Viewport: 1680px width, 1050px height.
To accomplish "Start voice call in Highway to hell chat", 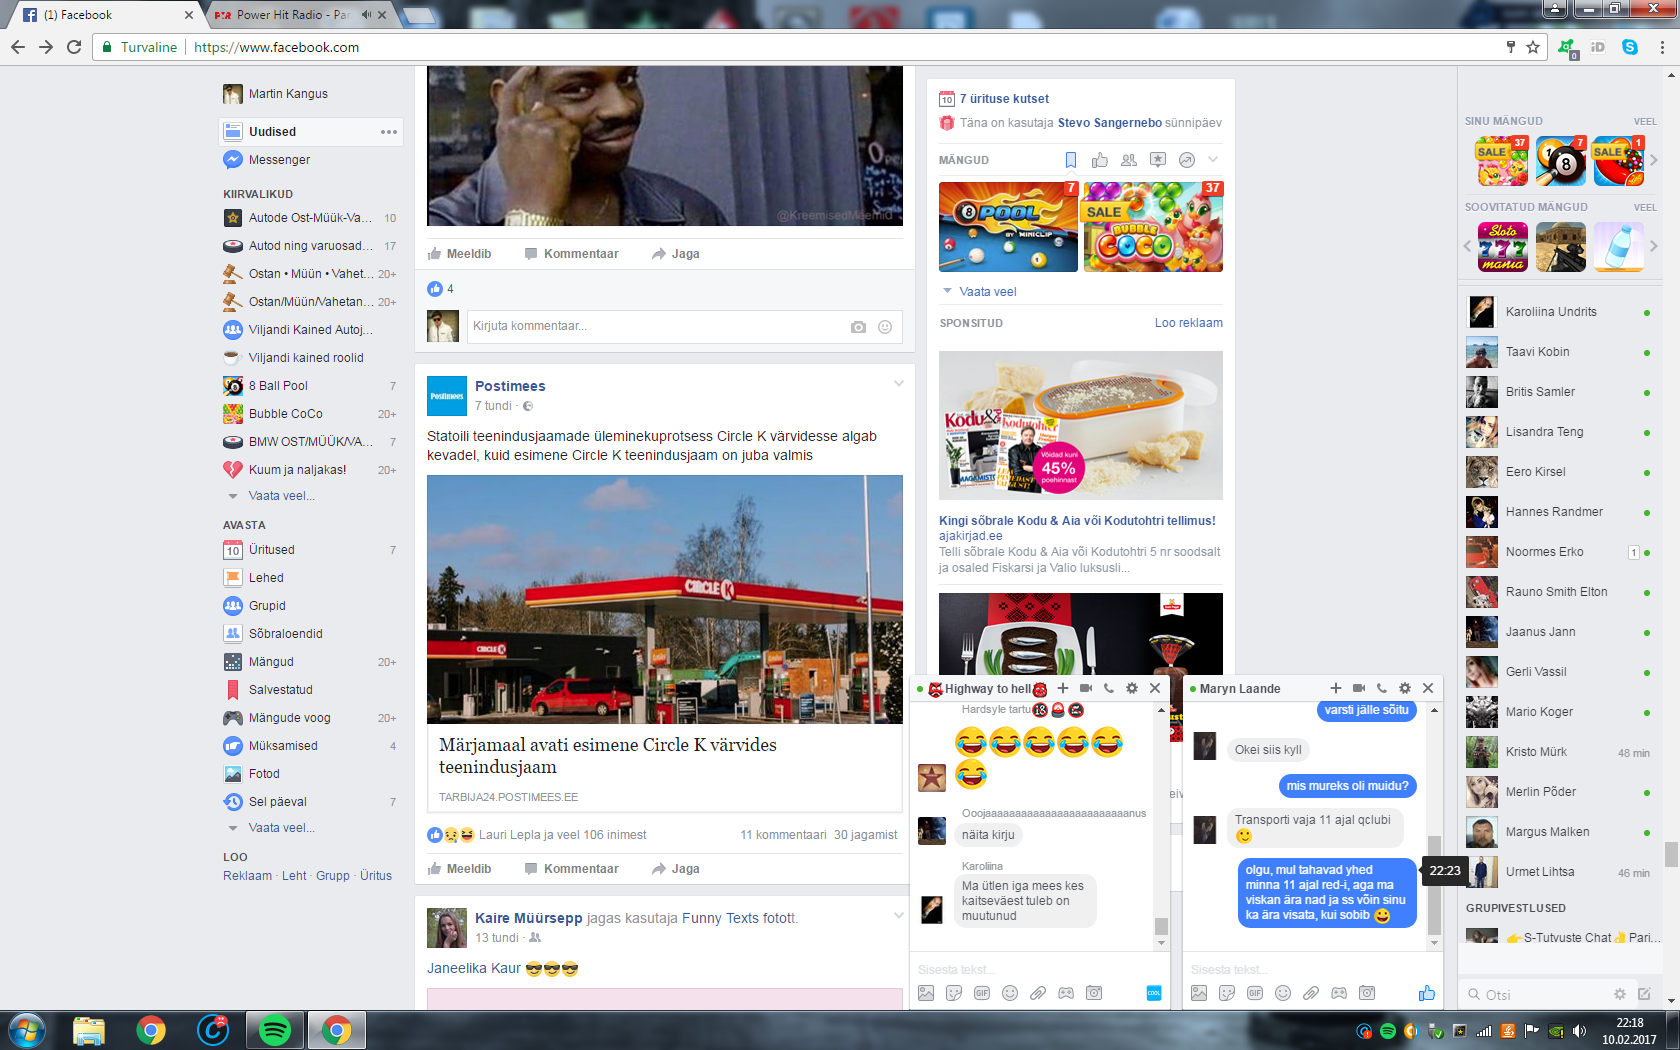I will tap(1109, 688).
